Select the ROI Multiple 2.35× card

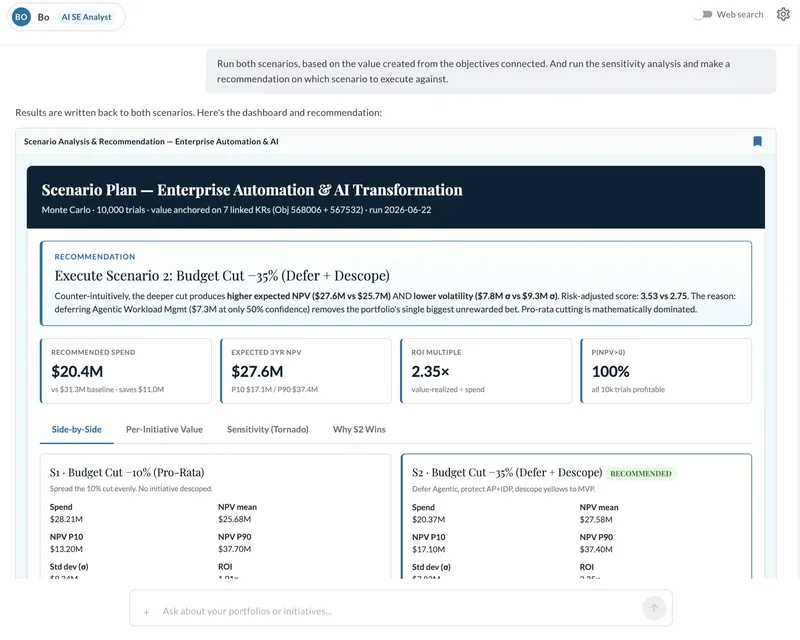point(486,371)
